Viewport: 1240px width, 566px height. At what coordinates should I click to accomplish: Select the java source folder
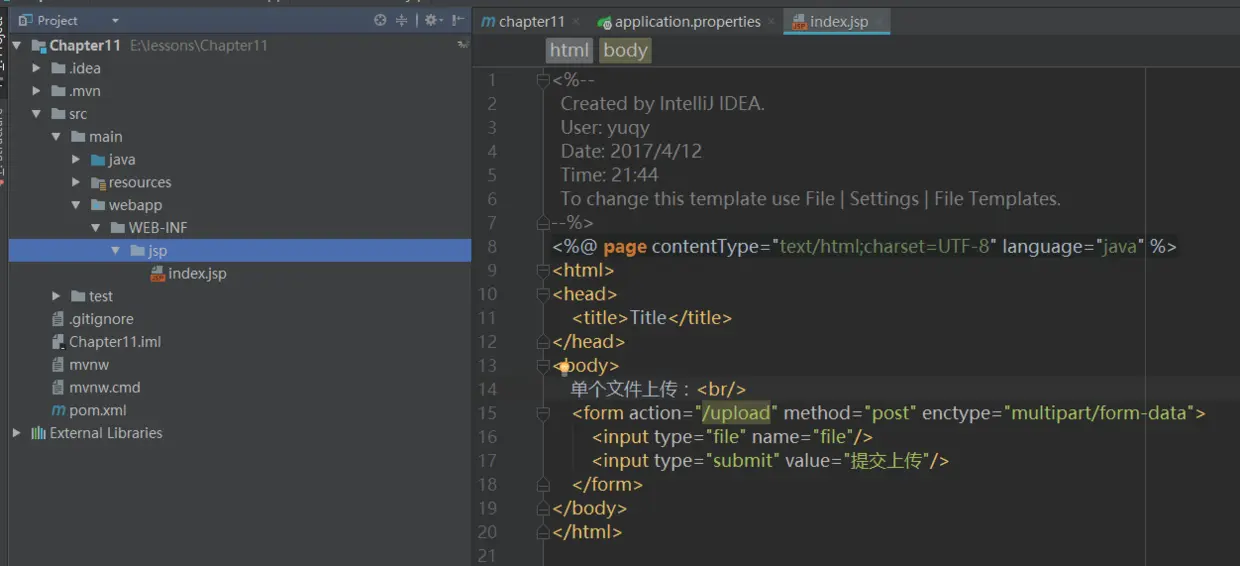tap(121, 160)
